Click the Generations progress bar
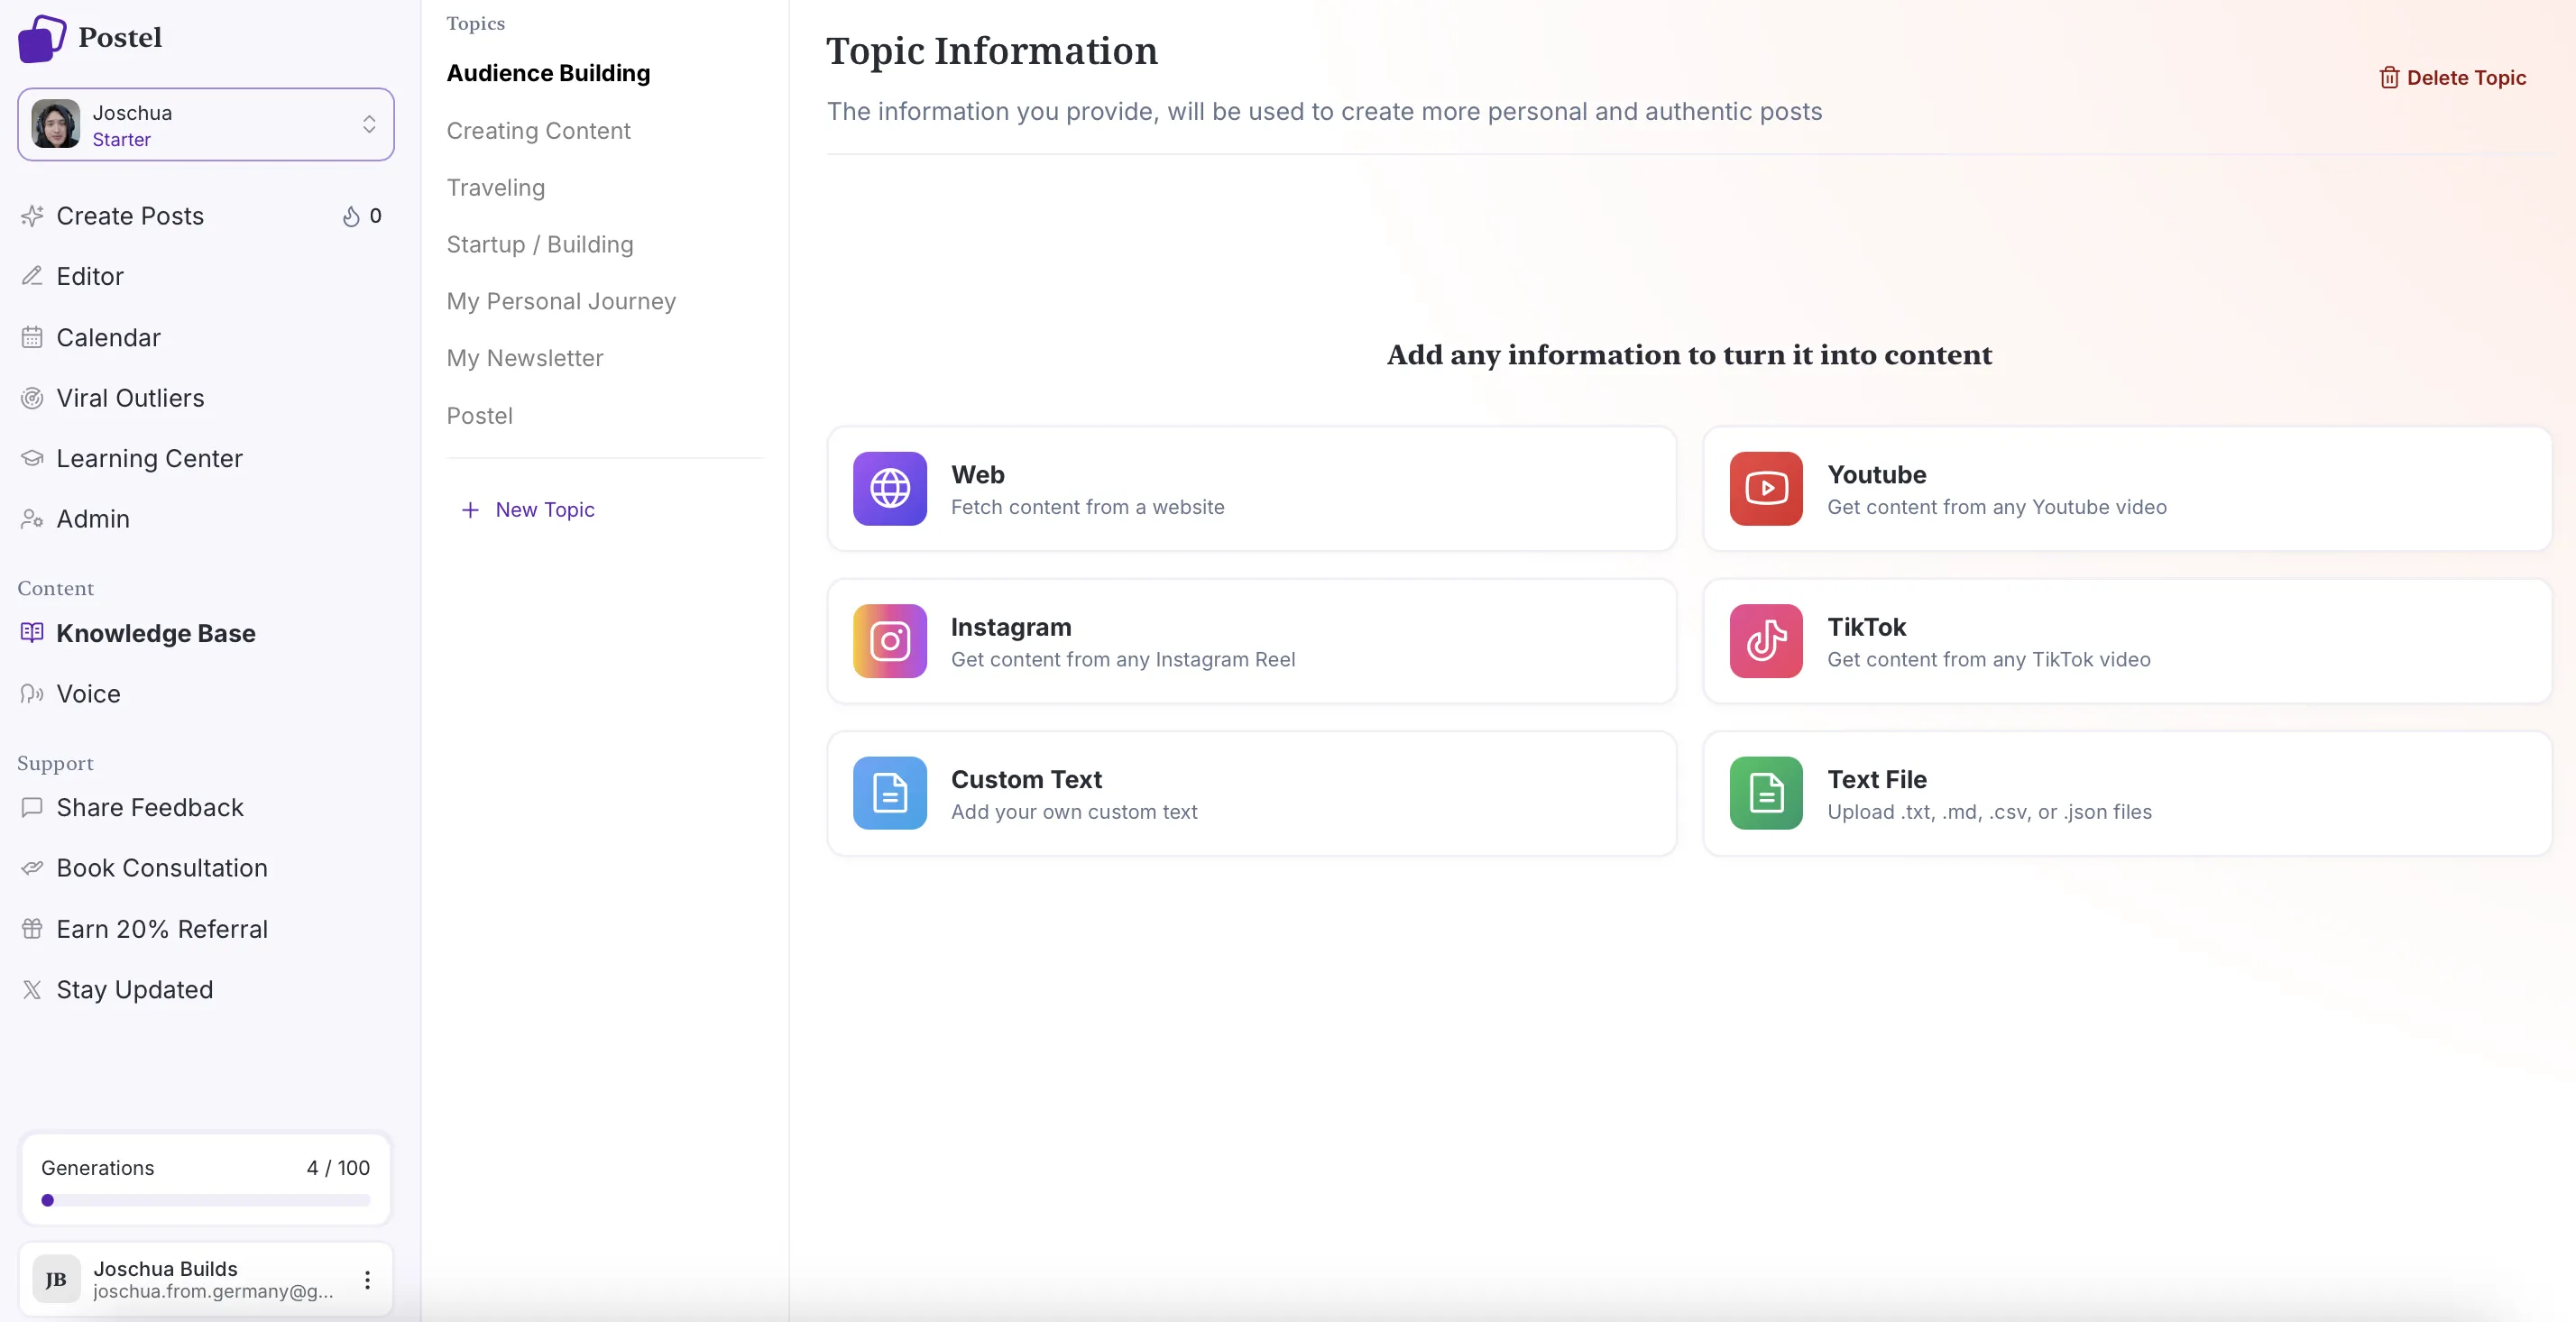Screen dimensions: 2576x1322 click(205, 1201)
